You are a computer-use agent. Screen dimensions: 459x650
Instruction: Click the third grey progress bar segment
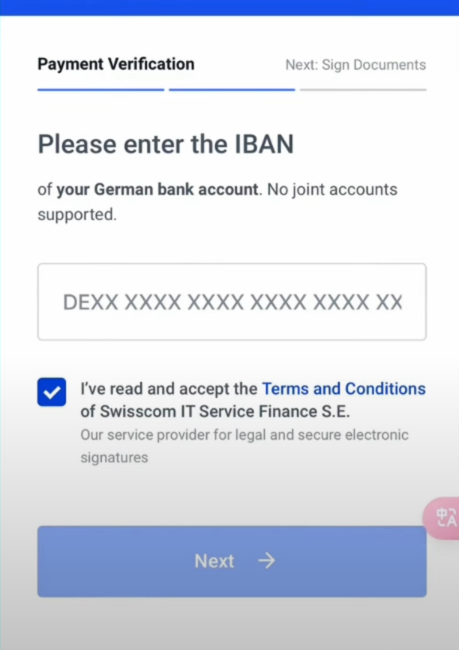363,90
